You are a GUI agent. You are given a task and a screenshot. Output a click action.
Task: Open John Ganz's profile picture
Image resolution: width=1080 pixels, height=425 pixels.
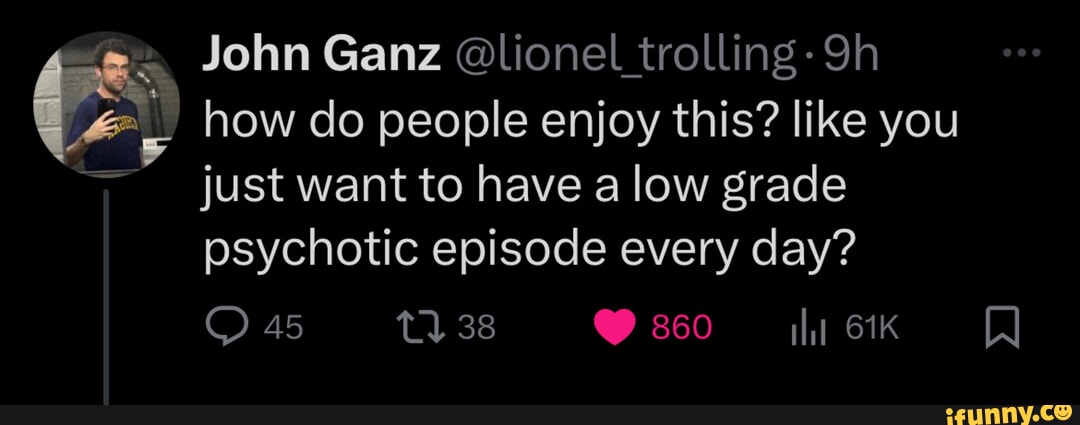106,104
